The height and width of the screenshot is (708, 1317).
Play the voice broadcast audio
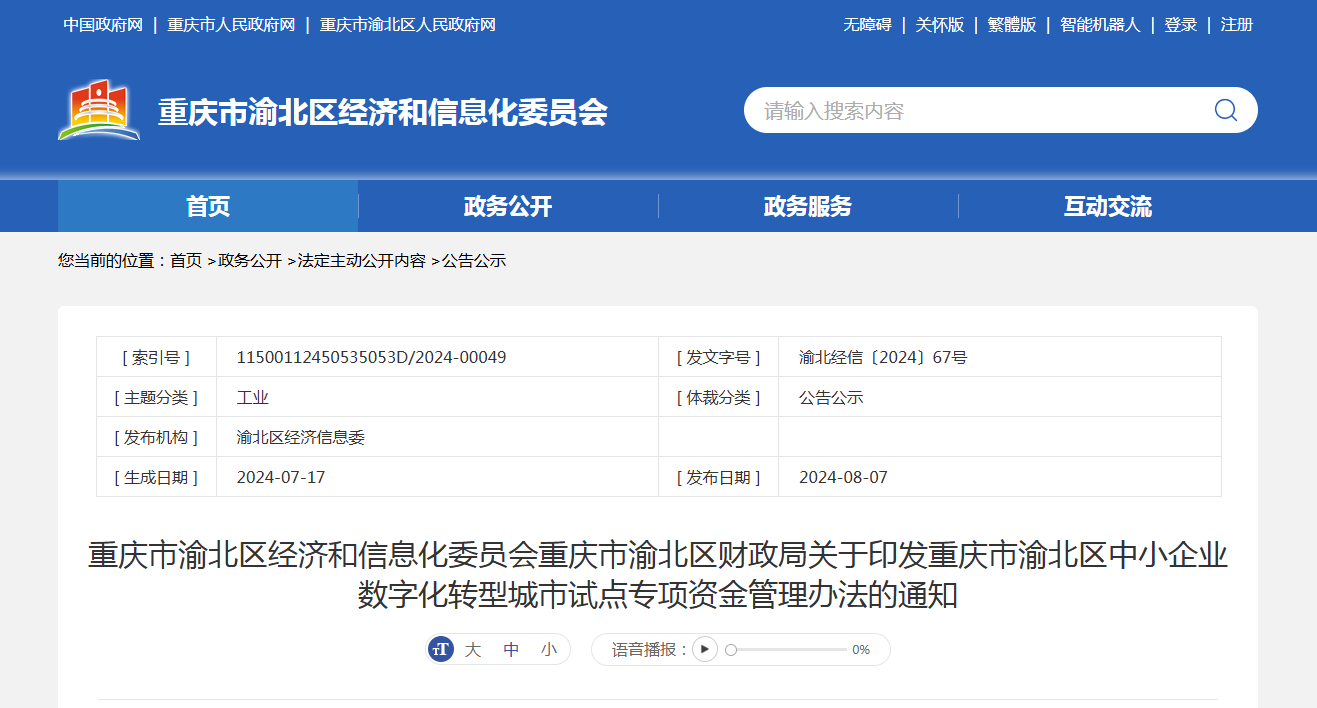[705, 650]
